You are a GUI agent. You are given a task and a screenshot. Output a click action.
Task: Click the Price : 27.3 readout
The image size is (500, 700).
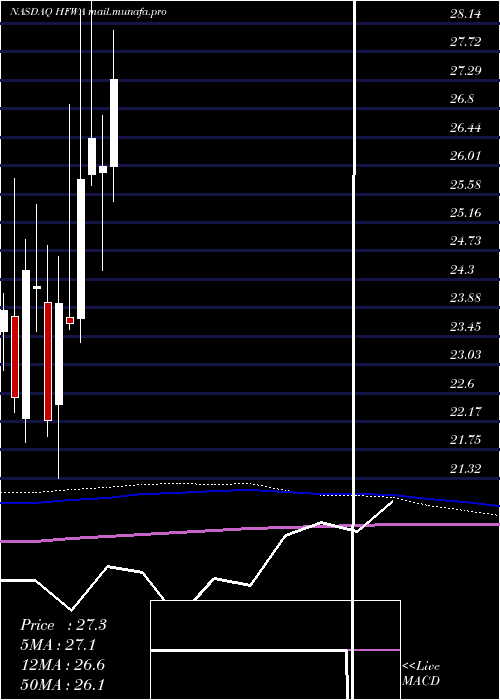click(63, 625)
